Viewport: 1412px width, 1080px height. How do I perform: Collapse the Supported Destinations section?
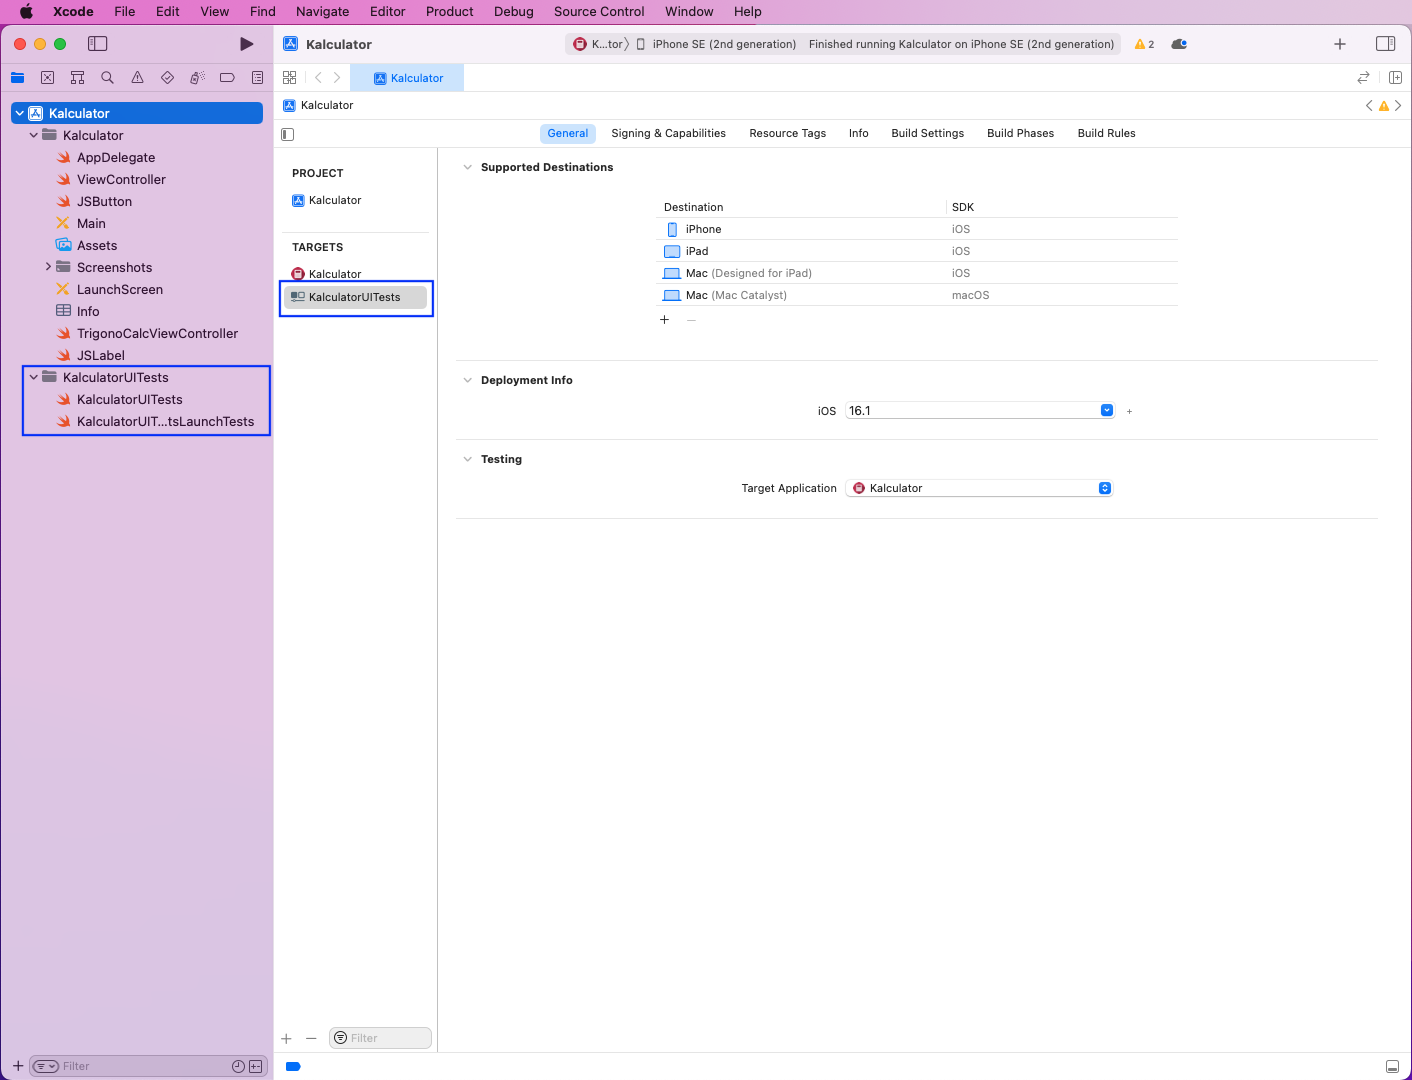click(x=467, y=168)
